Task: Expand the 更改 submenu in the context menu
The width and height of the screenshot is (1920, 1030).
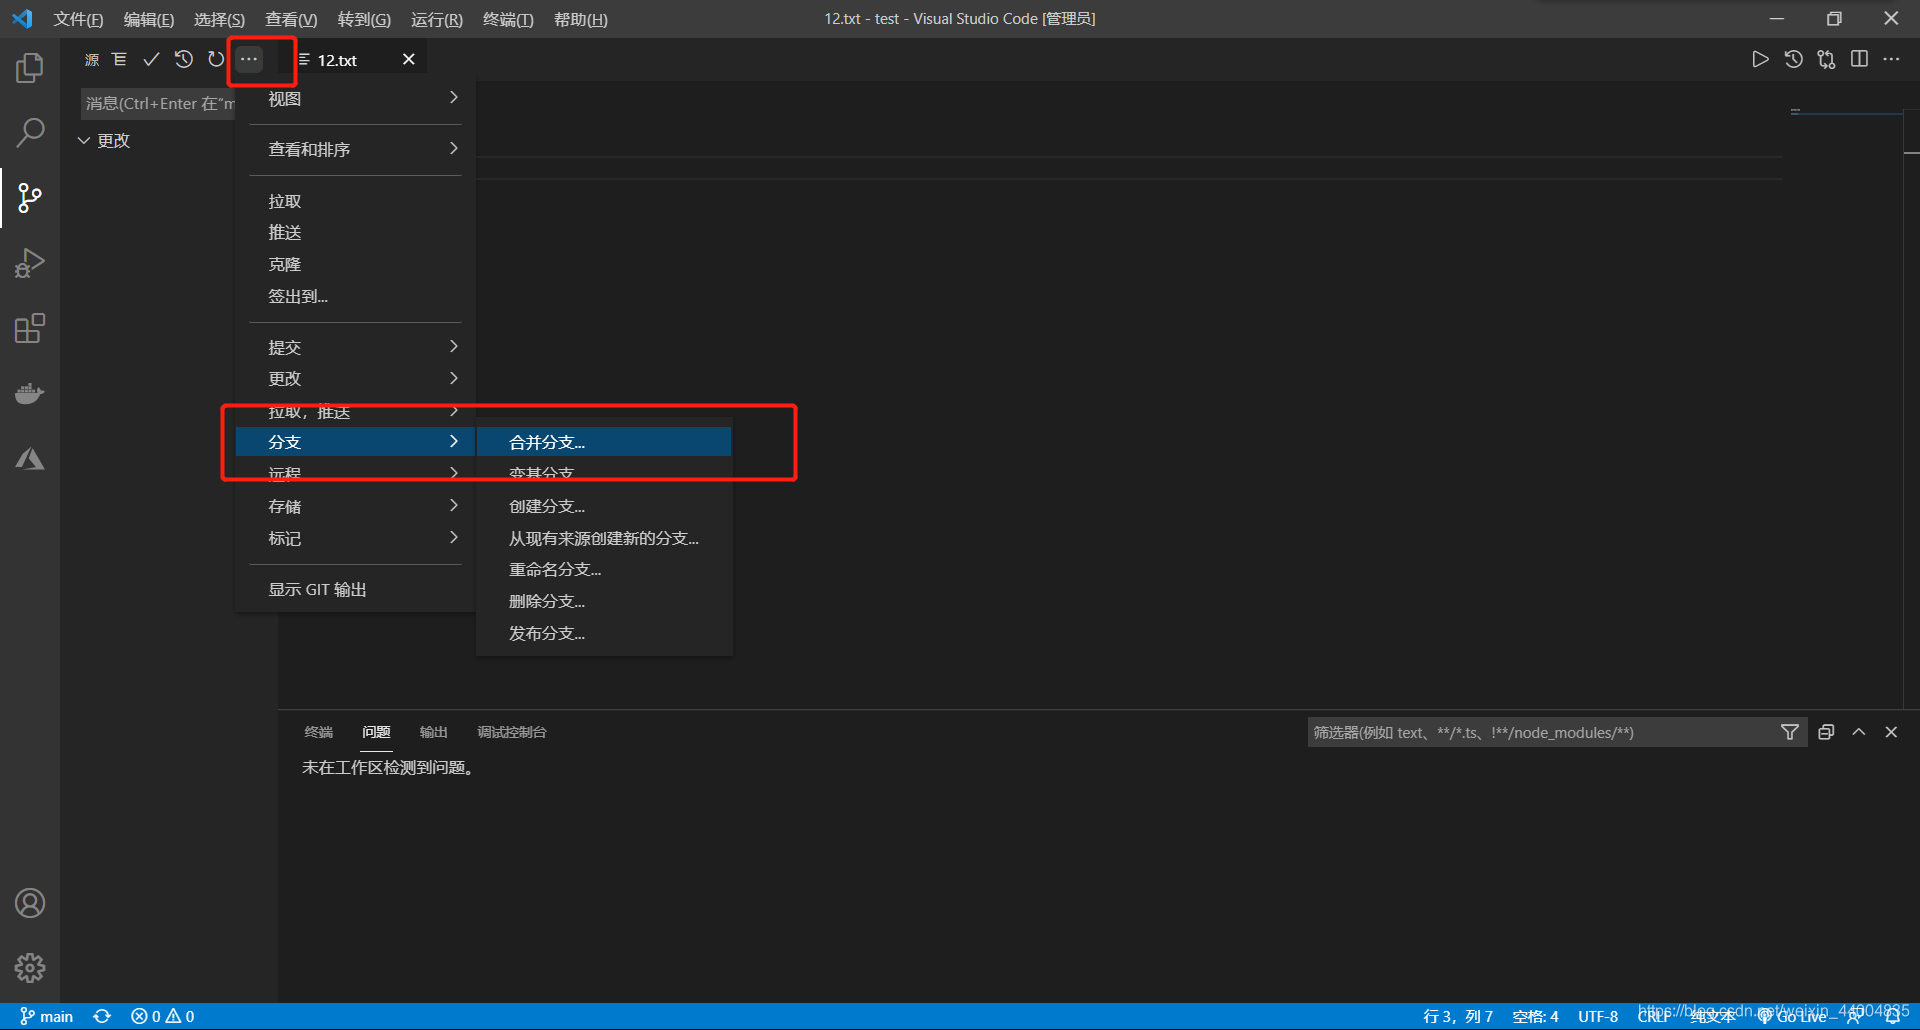Action: pos(355,379)
